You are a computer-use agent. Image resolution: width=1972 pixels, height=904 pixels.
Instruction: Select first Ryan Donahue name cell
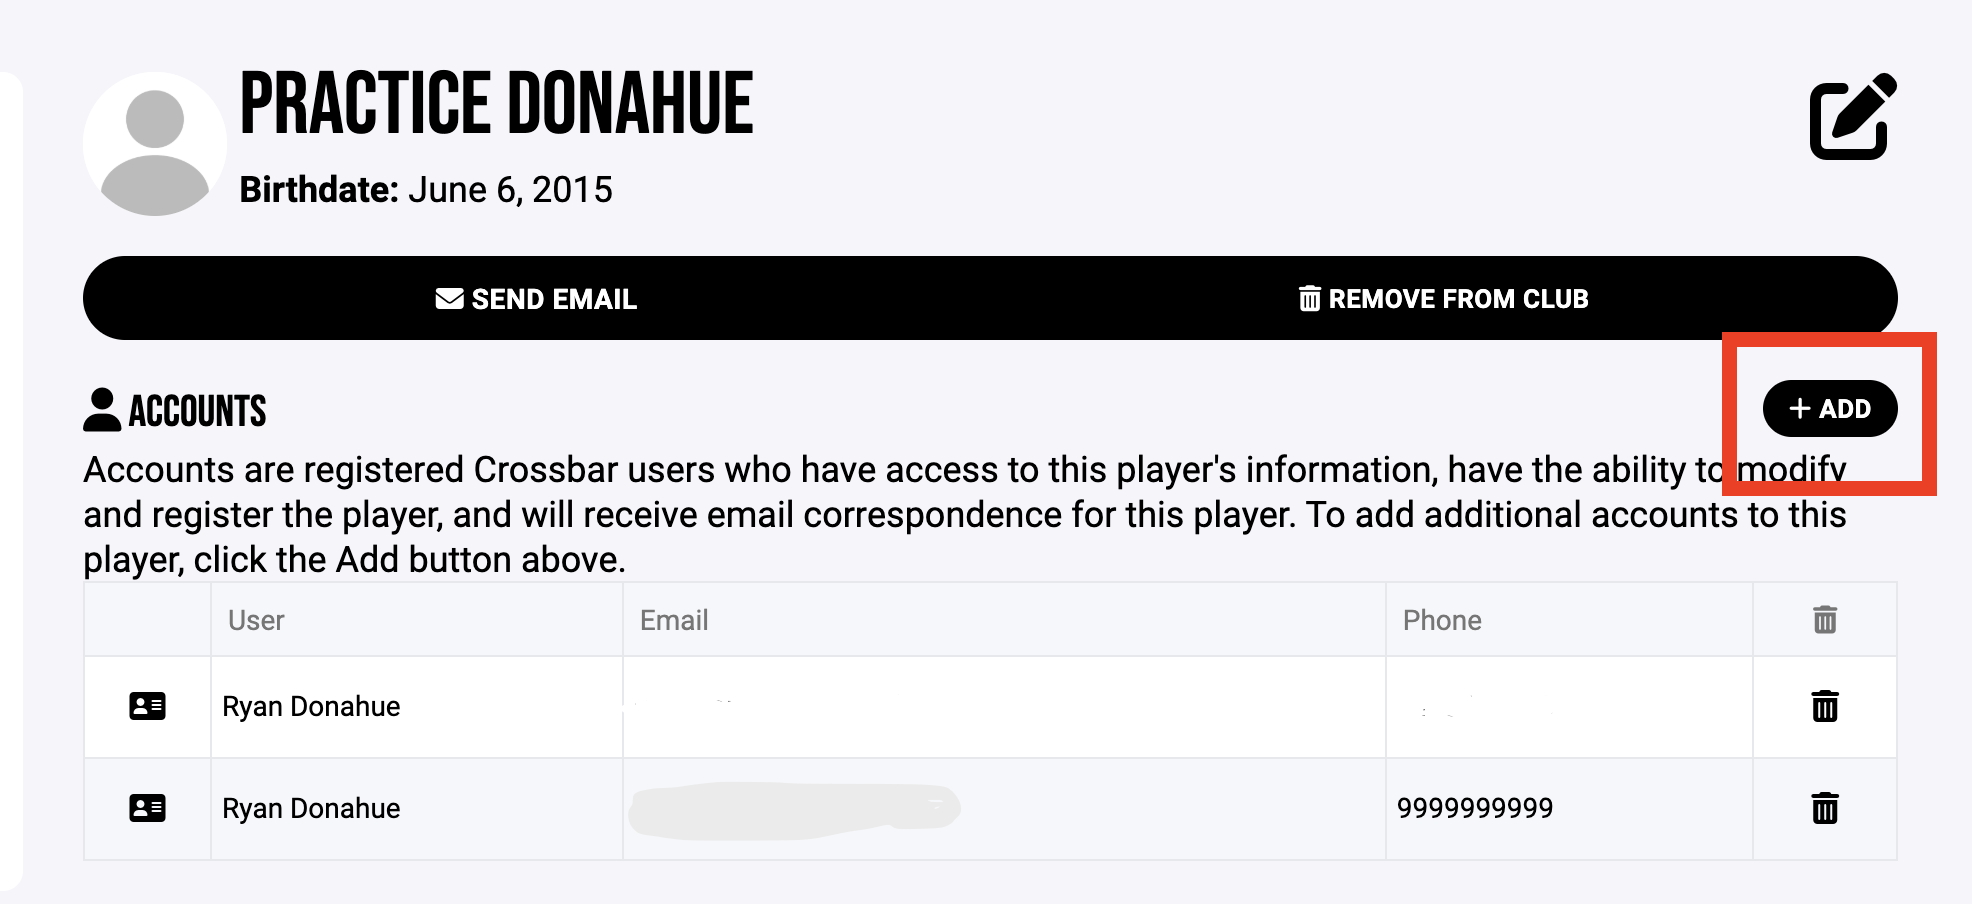(311, 707)
